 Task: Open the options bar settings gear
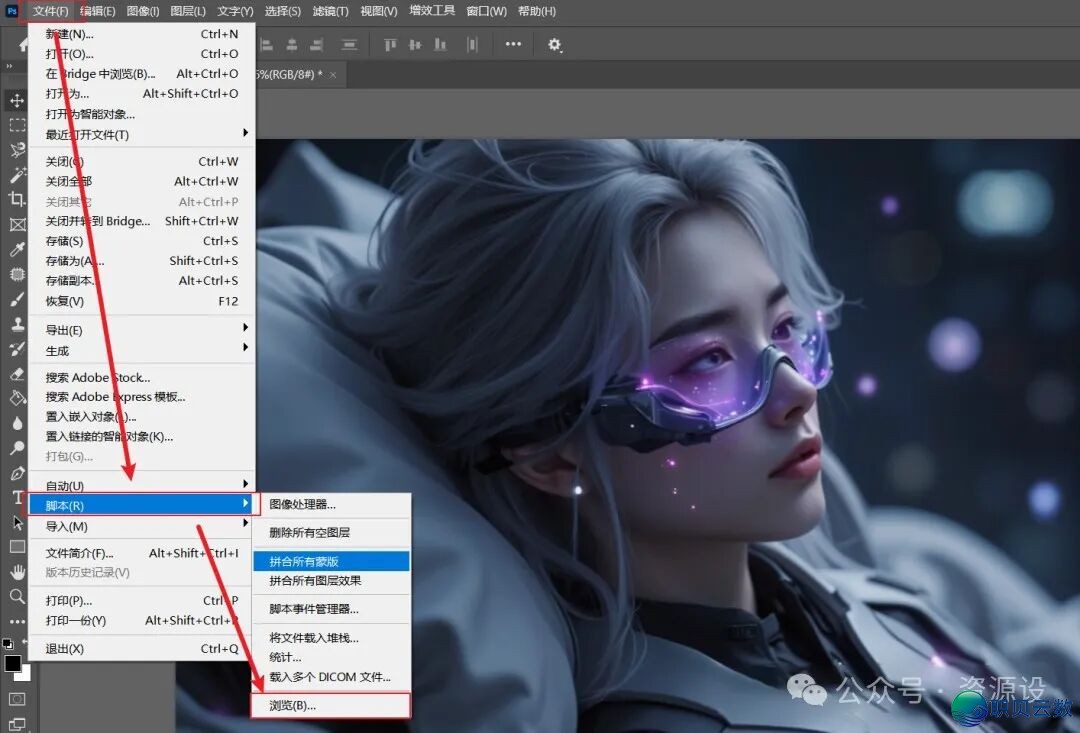tap(555, 44)
